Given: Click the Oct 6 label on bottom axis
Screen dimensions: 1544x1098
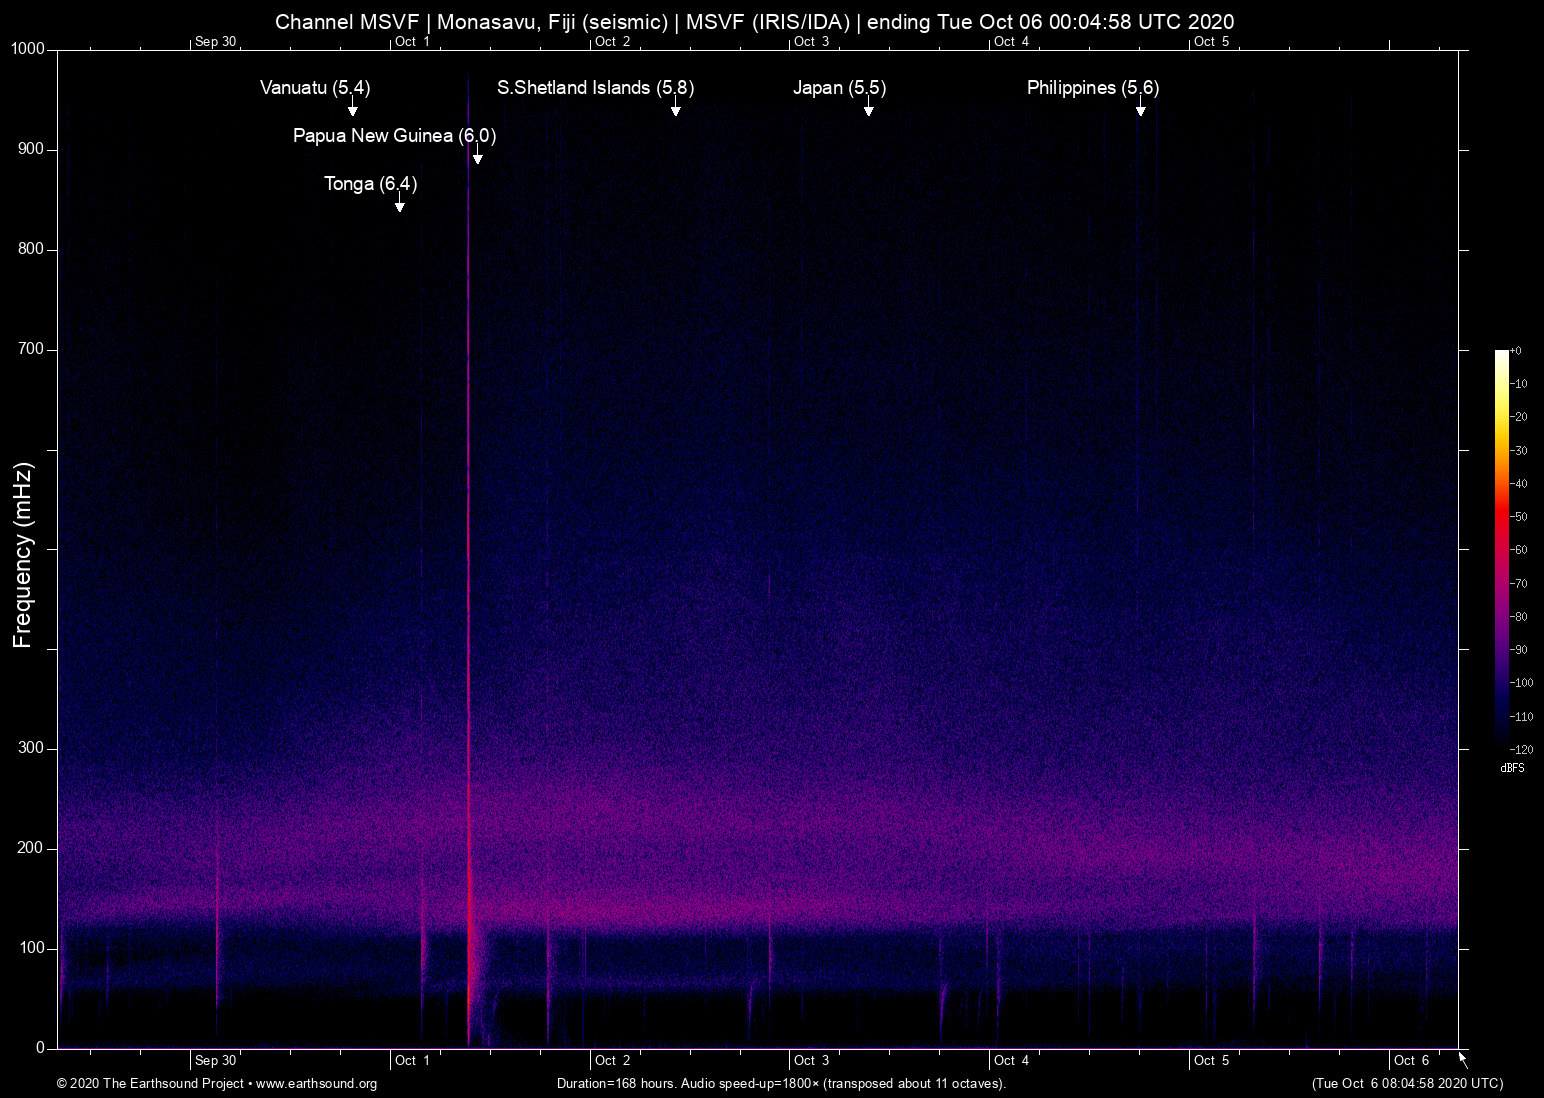Looking at the screenshot, I should (1411, 1060).
